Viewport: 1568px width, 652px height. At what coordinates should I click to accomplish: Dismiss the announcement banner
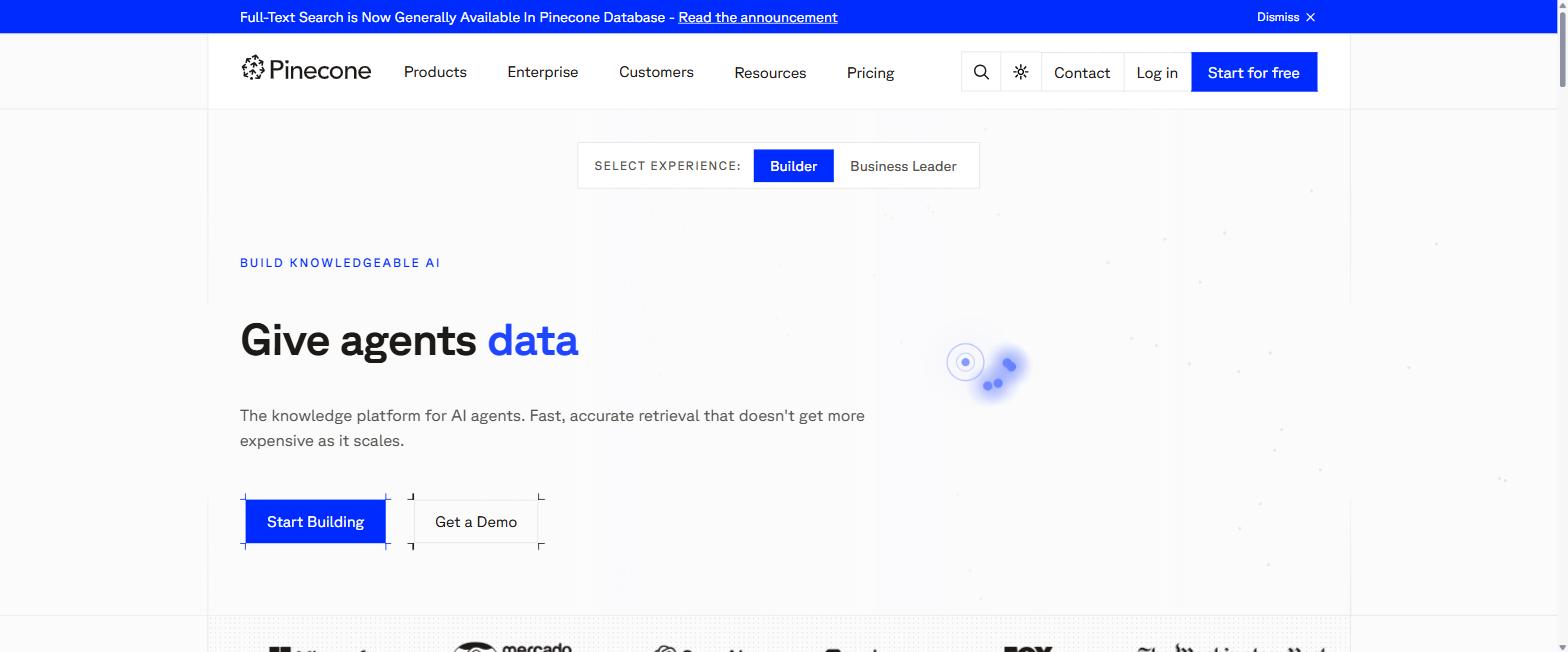[x=1286, y=17]
